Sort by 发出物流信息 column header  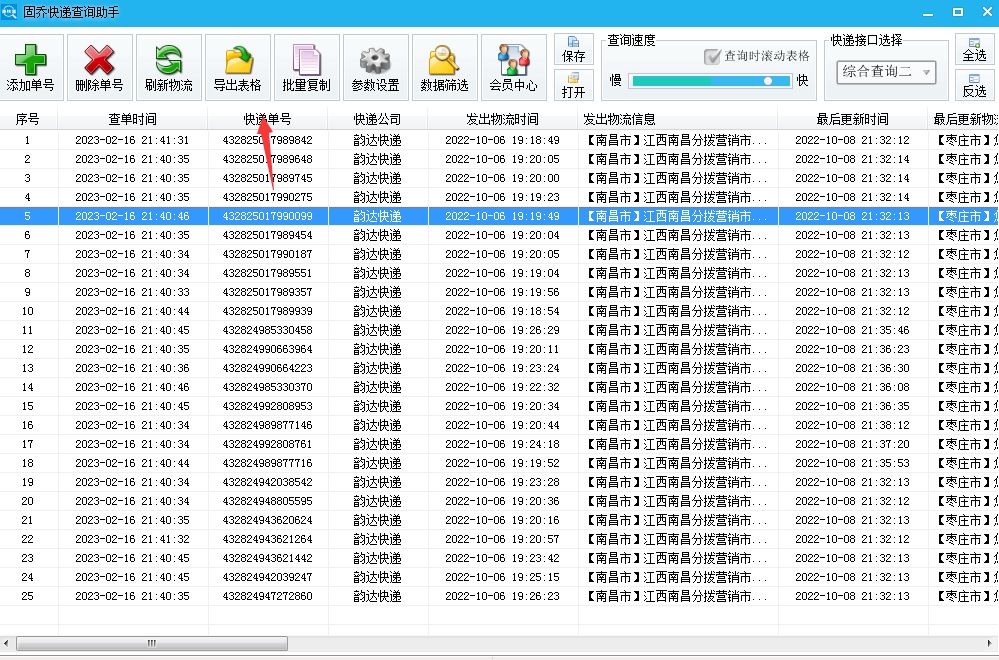[x=678, y=119]
